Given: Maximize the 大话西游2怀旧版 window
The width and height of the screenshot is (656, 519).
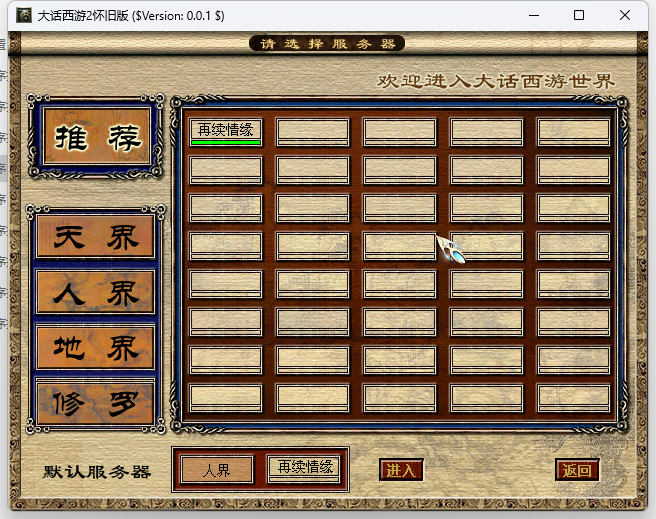Looking at the screenshot, I should (x=579, y=15).
